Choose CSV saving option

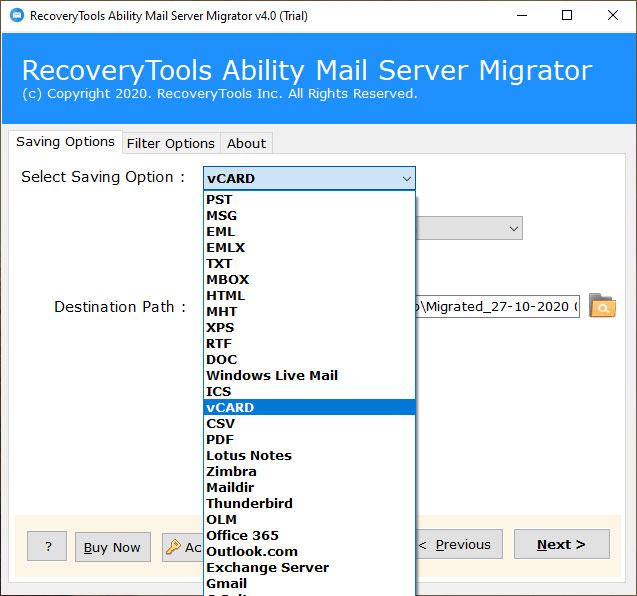(x=309, y=423)
